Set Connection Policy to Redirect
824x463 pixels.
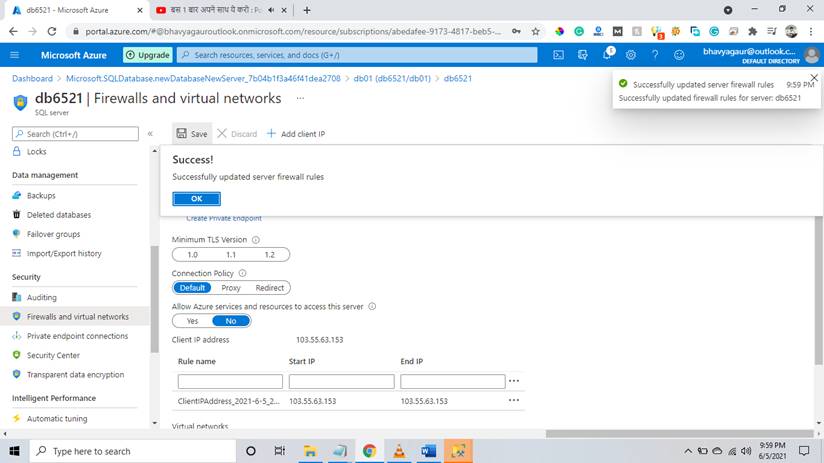point(270,287)
